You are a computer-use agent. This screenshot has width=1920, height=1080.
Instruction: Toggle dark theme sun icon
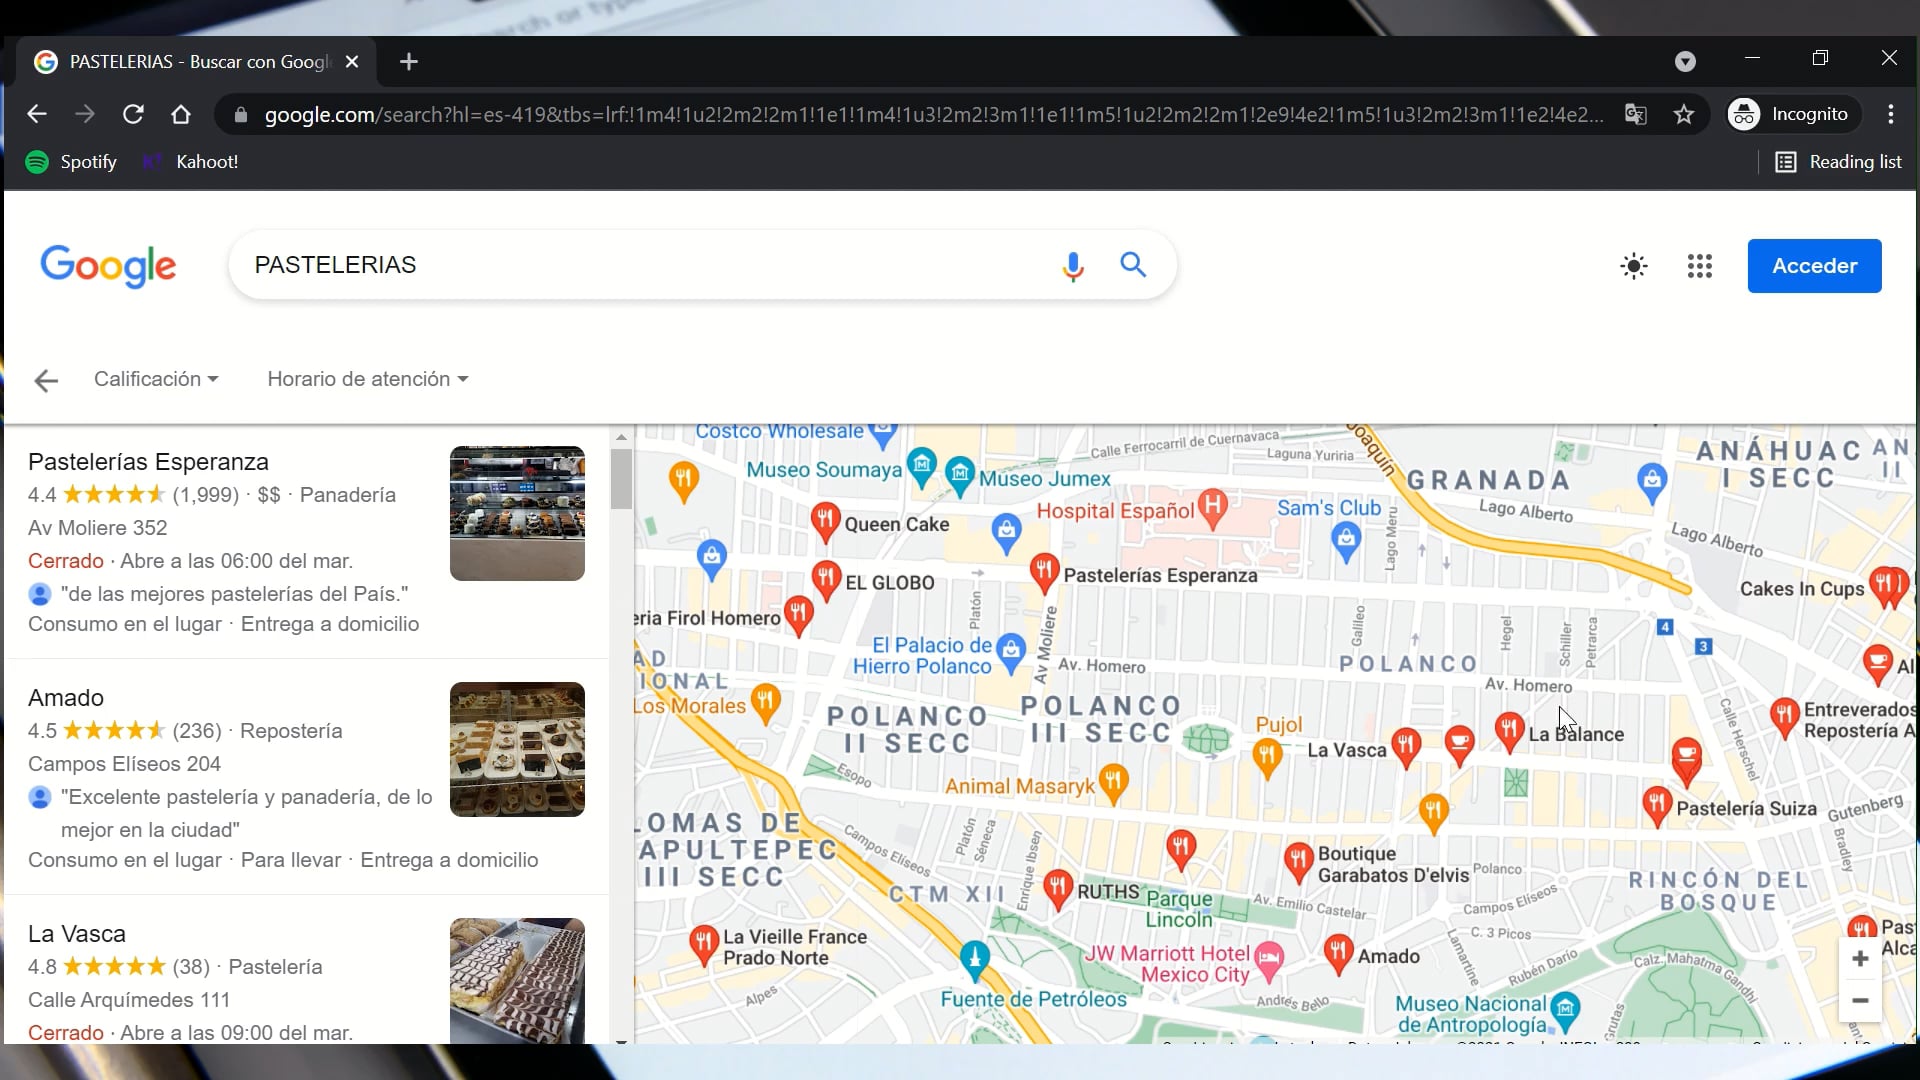[x=1633, y=266]
